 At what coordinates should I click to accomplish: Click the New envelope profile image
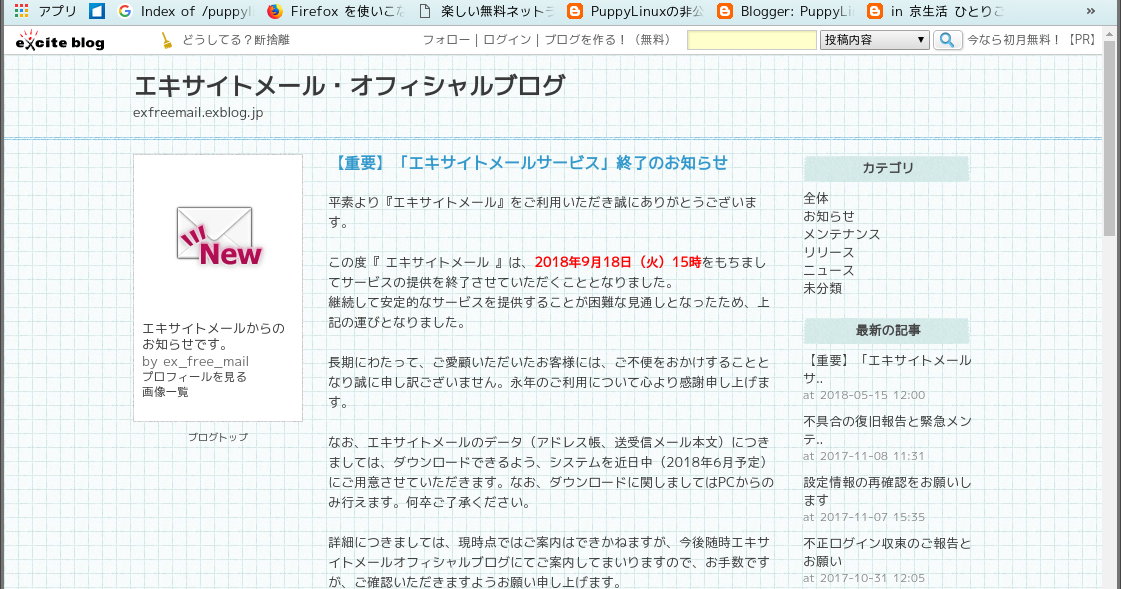[x=219, y=237]
